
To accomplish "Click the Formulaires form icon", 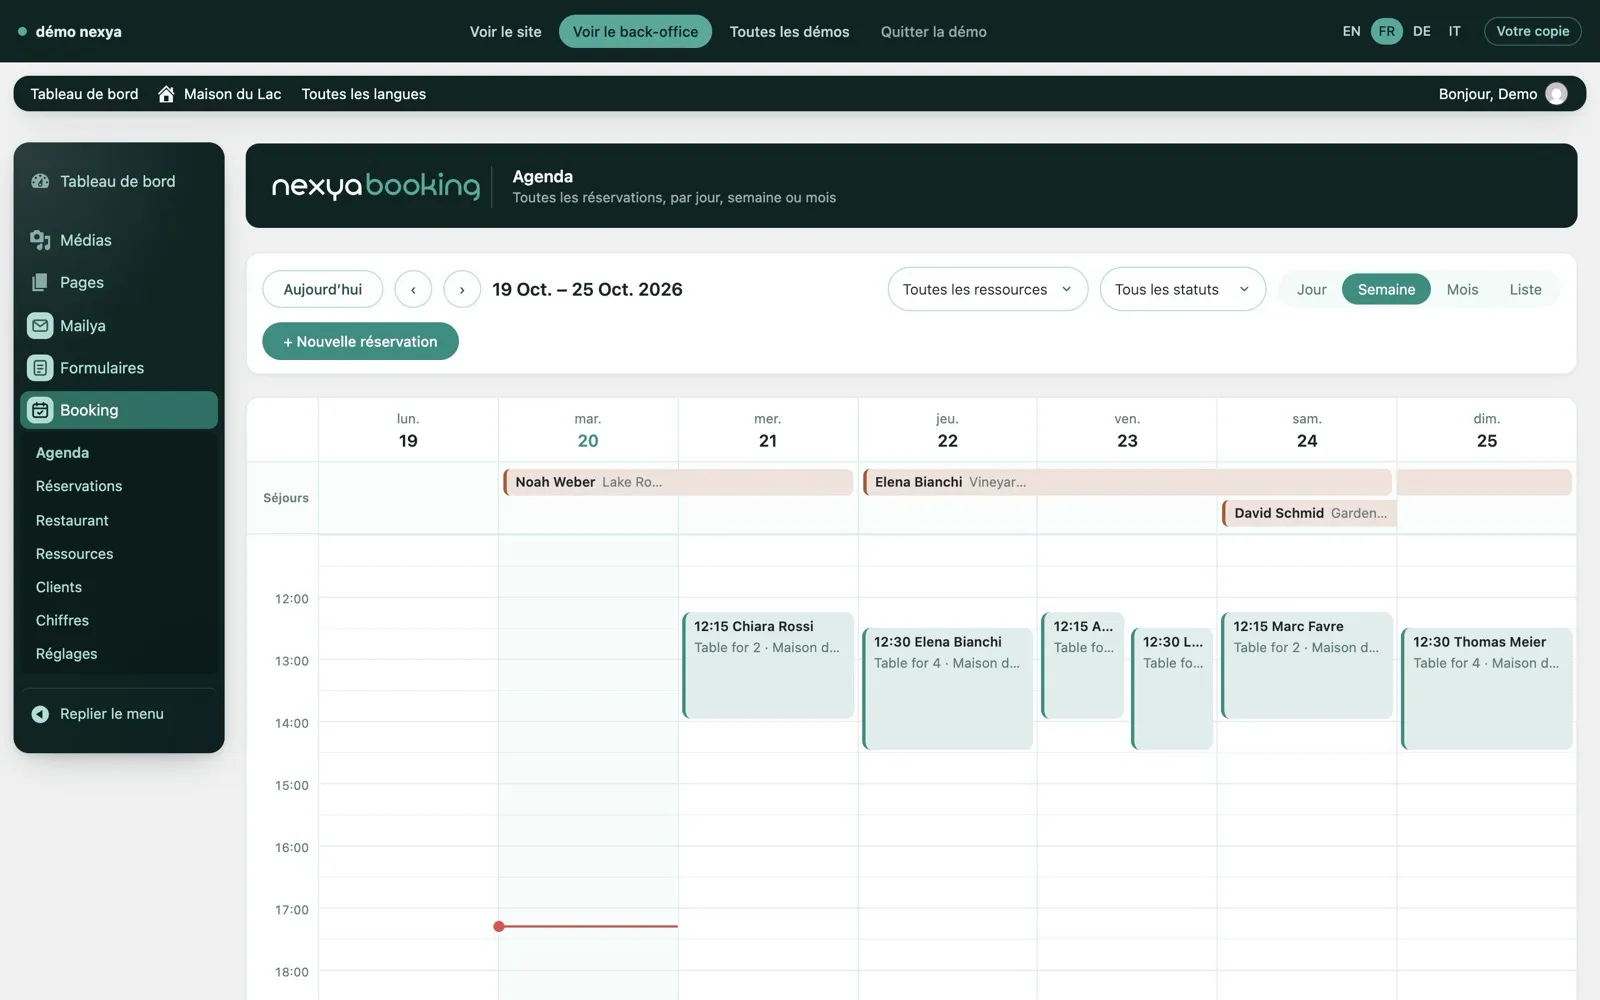I will click(40, 368).
